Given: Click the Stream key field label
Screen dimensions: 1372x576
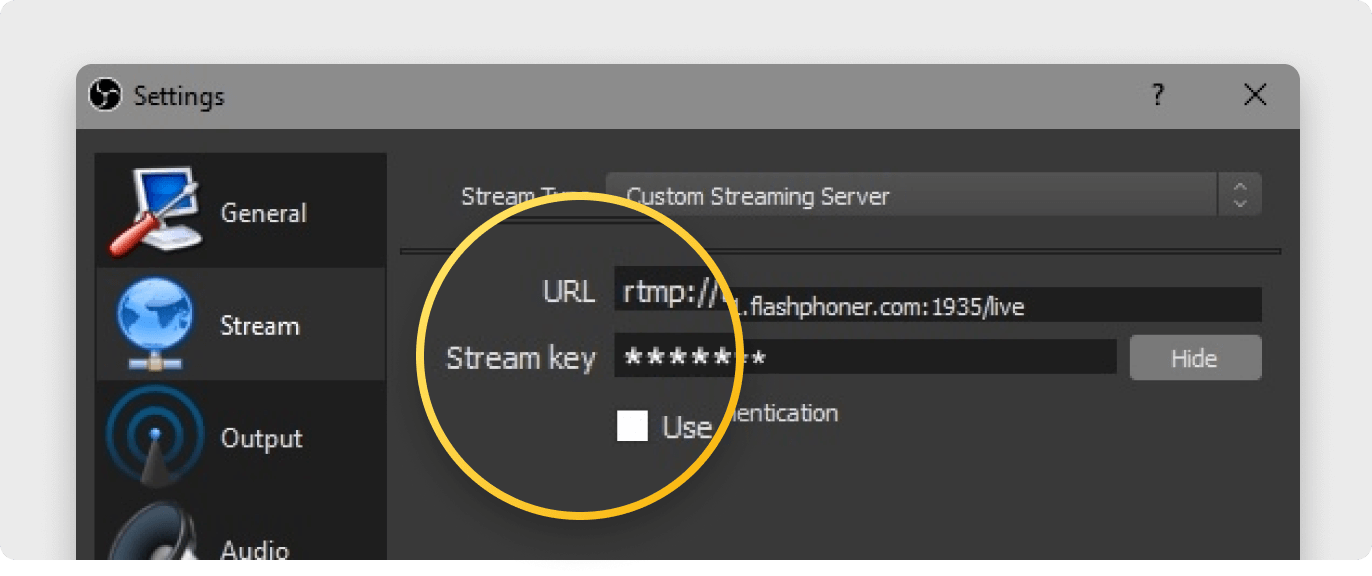Looking at the screenshot, I should coord(520,358).
